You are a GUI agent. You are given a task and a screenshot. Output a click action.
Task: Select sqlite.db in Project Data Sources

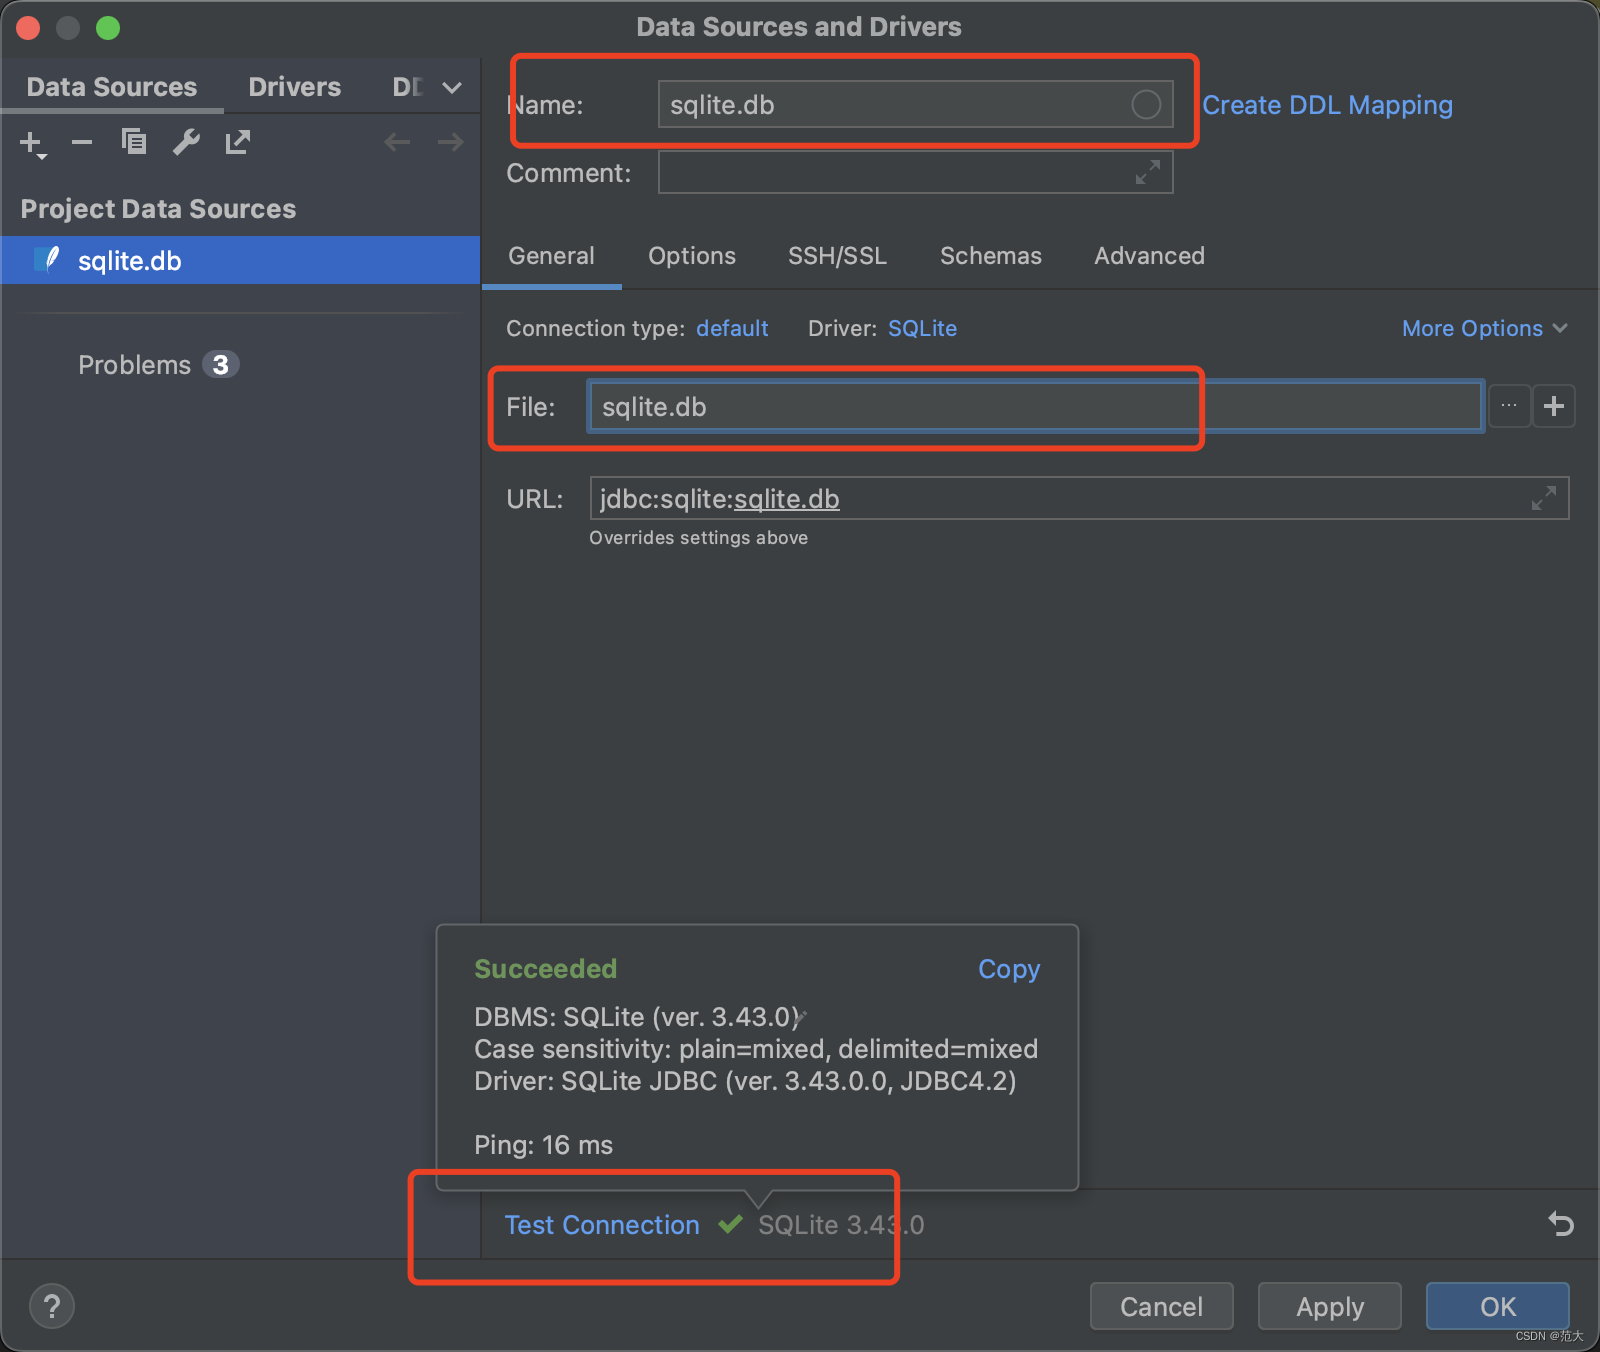click(x=240, y=261)
